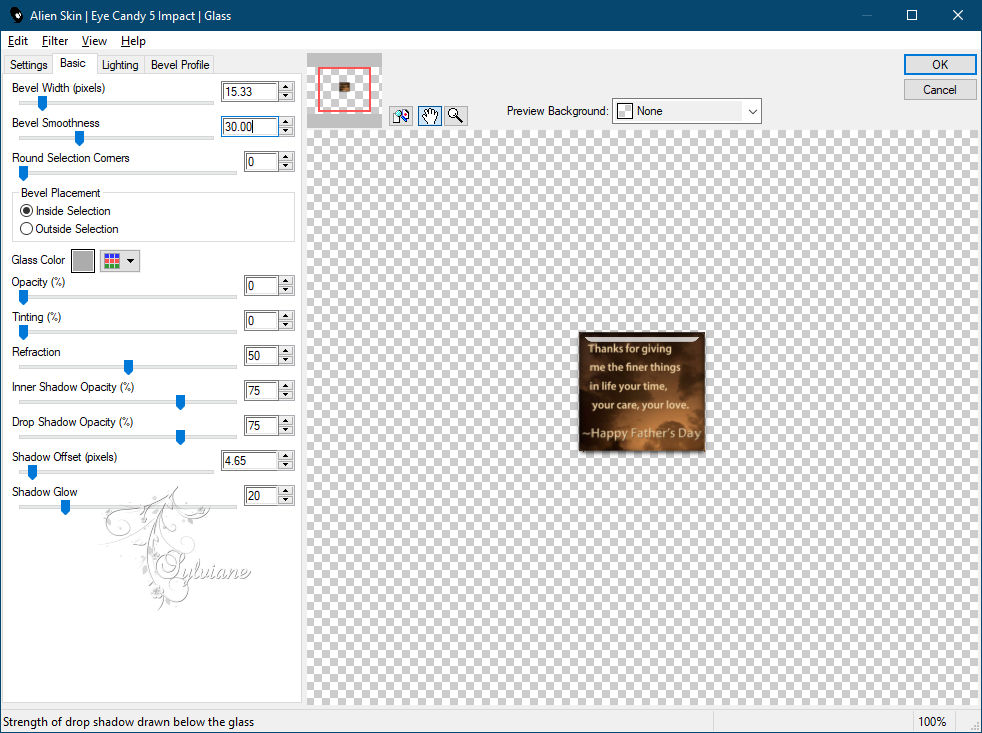Select the Basic tab
Image resolution: width=982 pixels, height=733 pixels.
coord(73,63)
